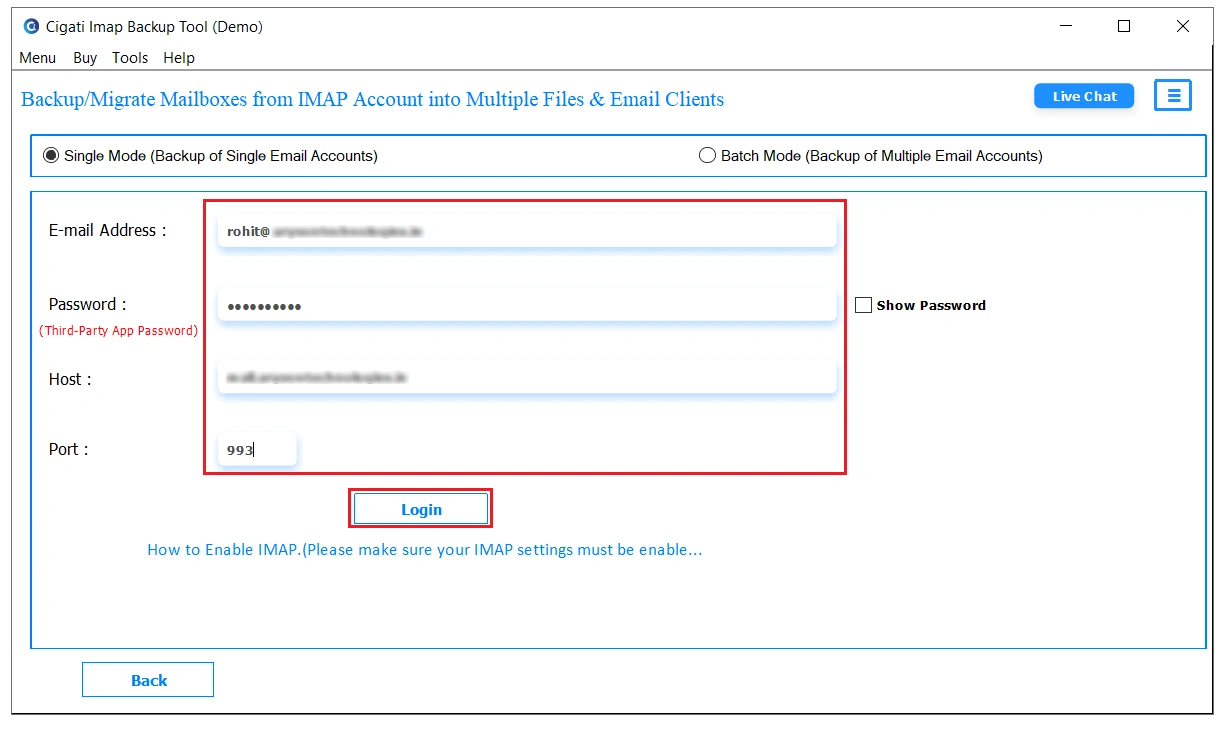Click the Port label text
The height and width of the screenshot is (733, 1232).
click(x=68, y=449)
